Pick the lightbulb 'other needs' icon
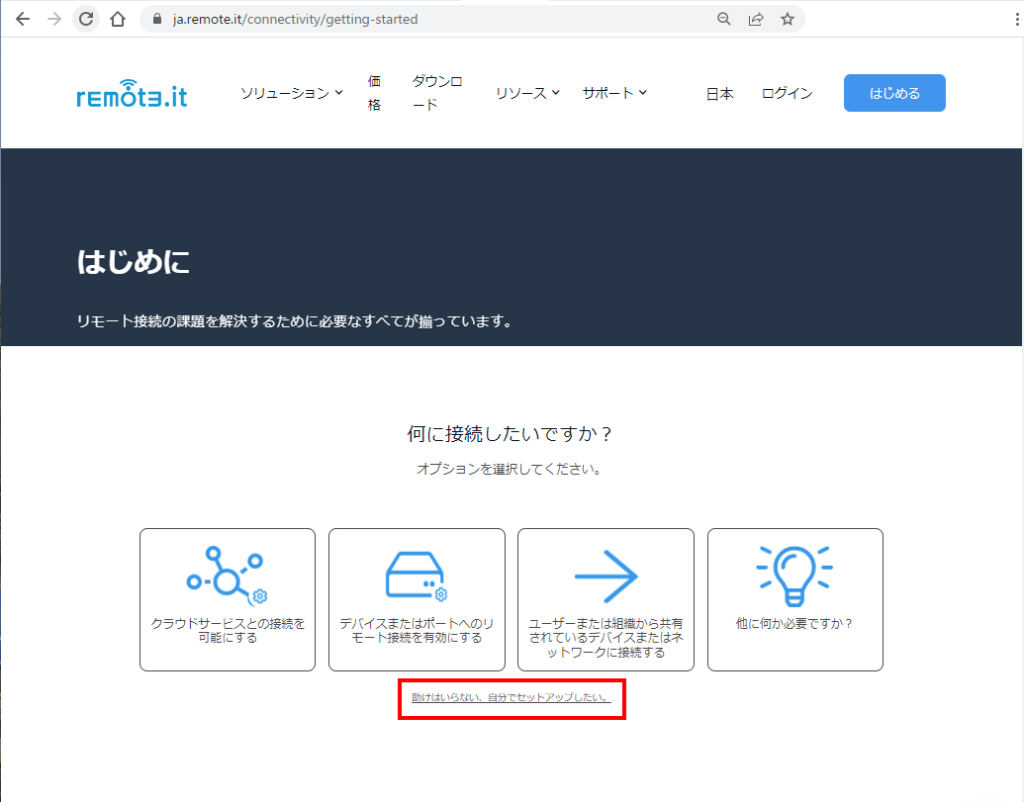The width and height of the screenshot is (1024, 802). (794, 576)
